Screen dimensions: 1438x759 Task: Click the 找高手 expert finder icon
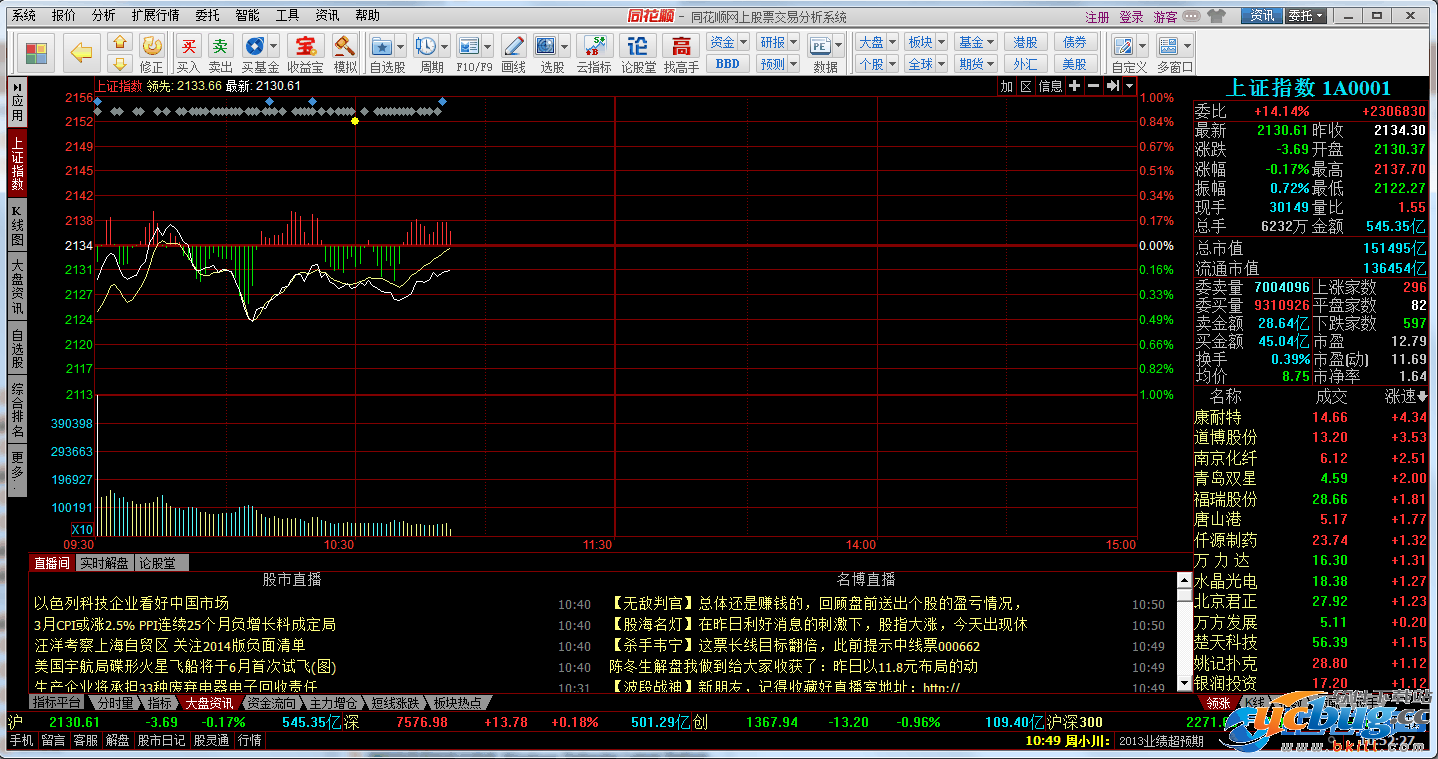click(681, 45)
